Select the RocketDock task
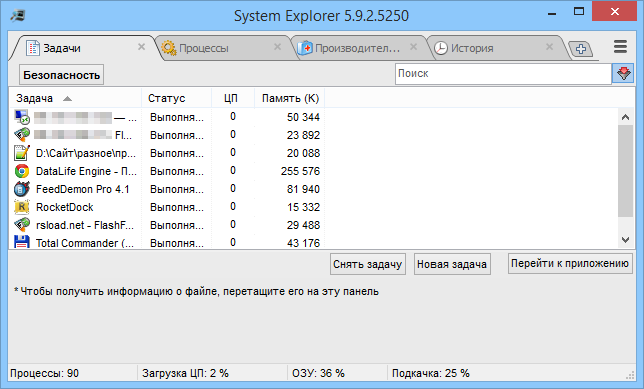Image resolution: width=644 pixels, height=389 pixels. [x=64, y=207]
